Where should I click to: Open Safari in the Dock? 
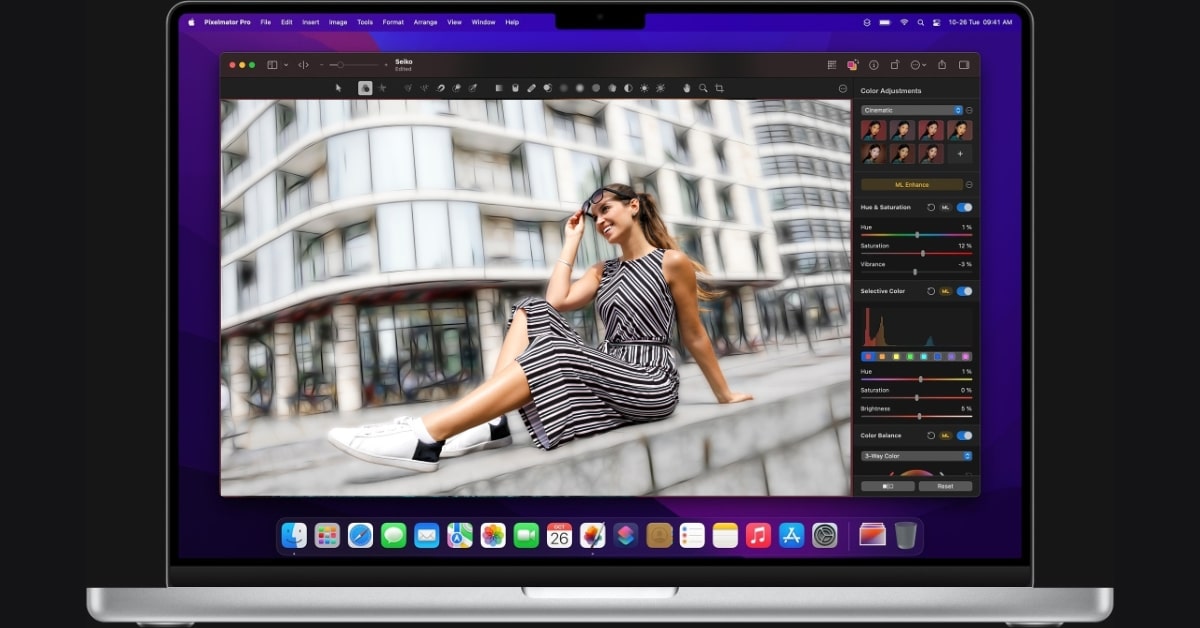tap(360, 535)
